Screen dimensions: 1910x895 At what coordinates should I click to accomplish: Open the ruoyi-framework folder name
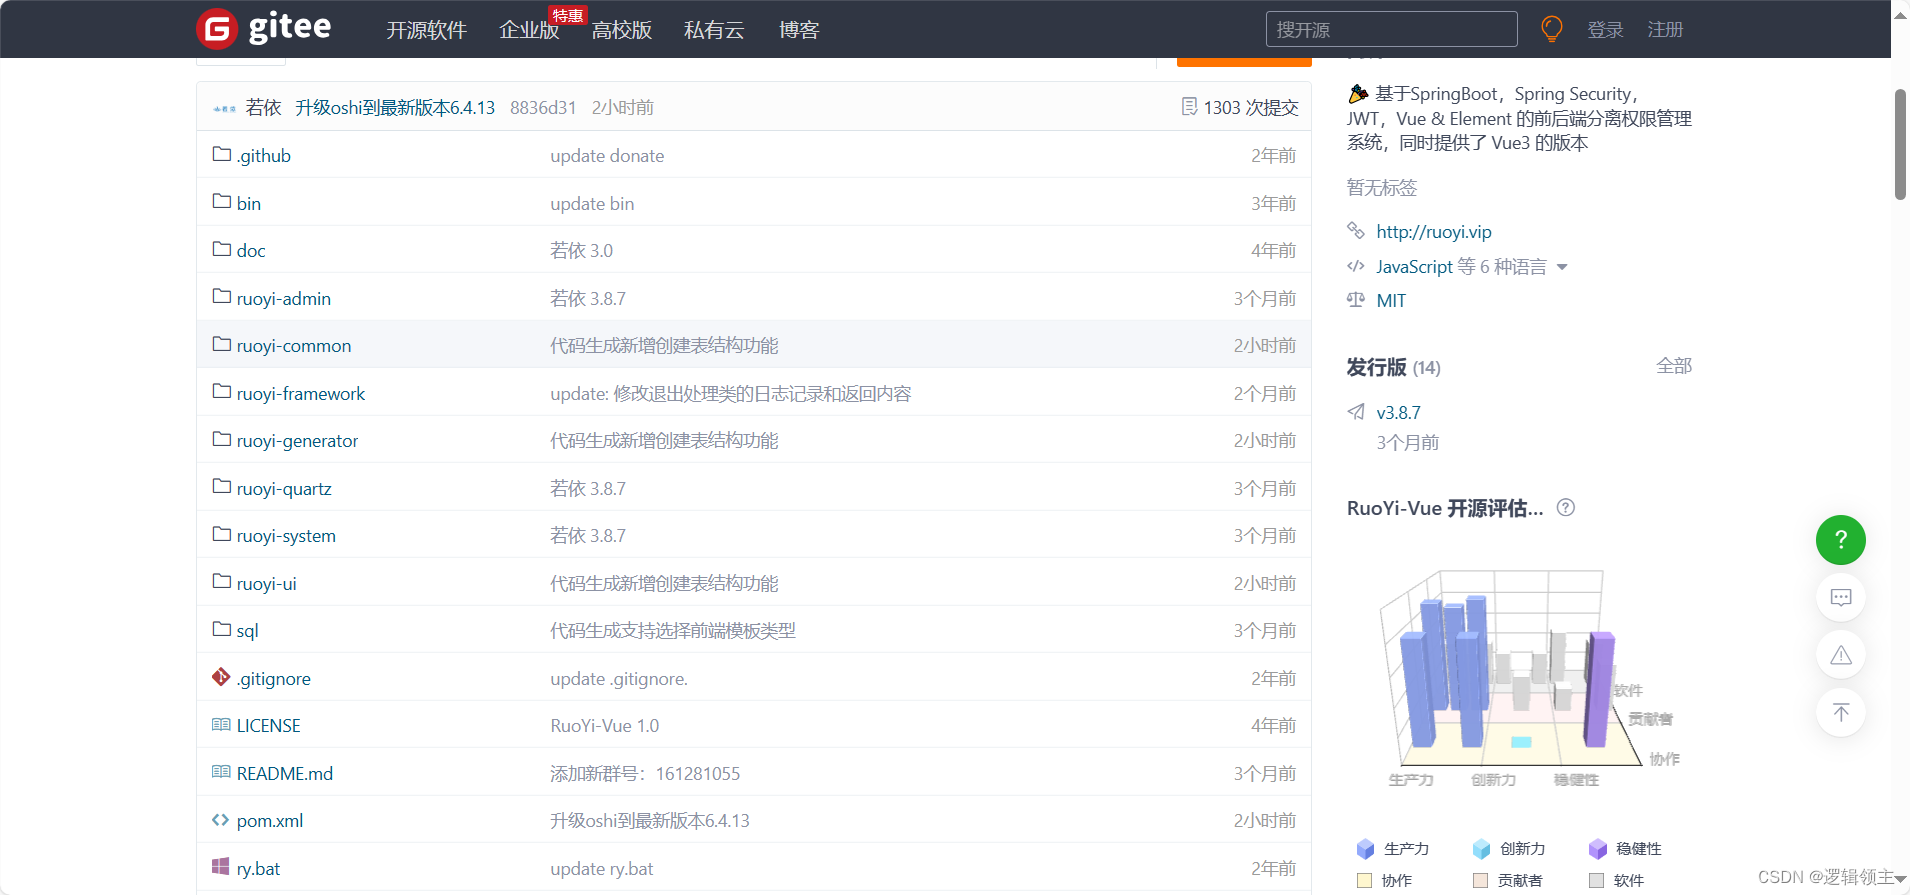click(301, 393)
